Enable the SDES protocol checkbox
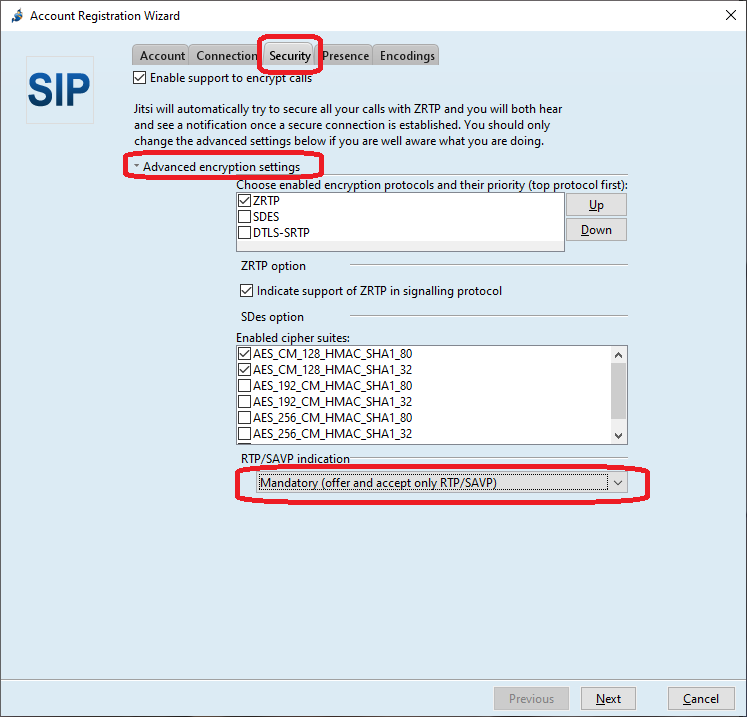The height and width of the screenshot is (717, 747). coord(245,217)
